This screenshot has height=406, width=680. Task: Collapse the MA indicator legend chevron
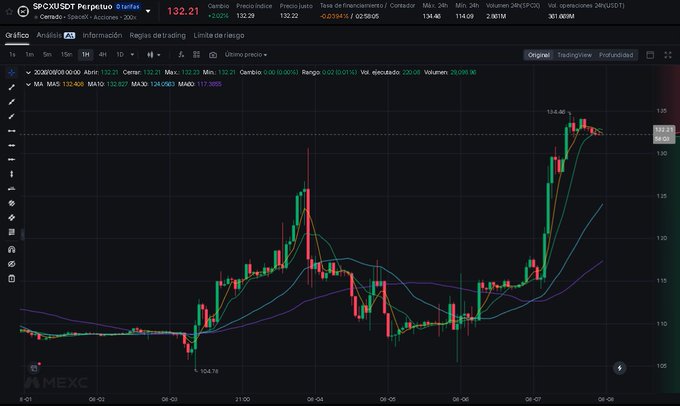coord(28,84)
